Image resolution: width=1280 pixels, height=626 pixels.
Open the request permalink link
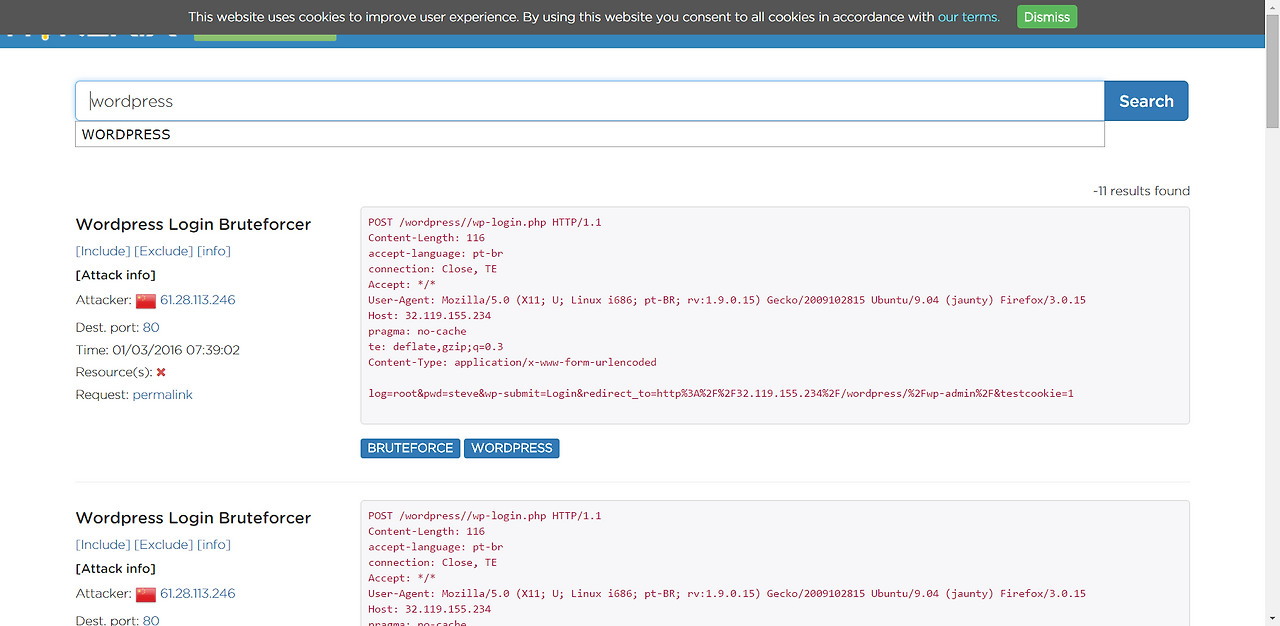coord(162,395)
